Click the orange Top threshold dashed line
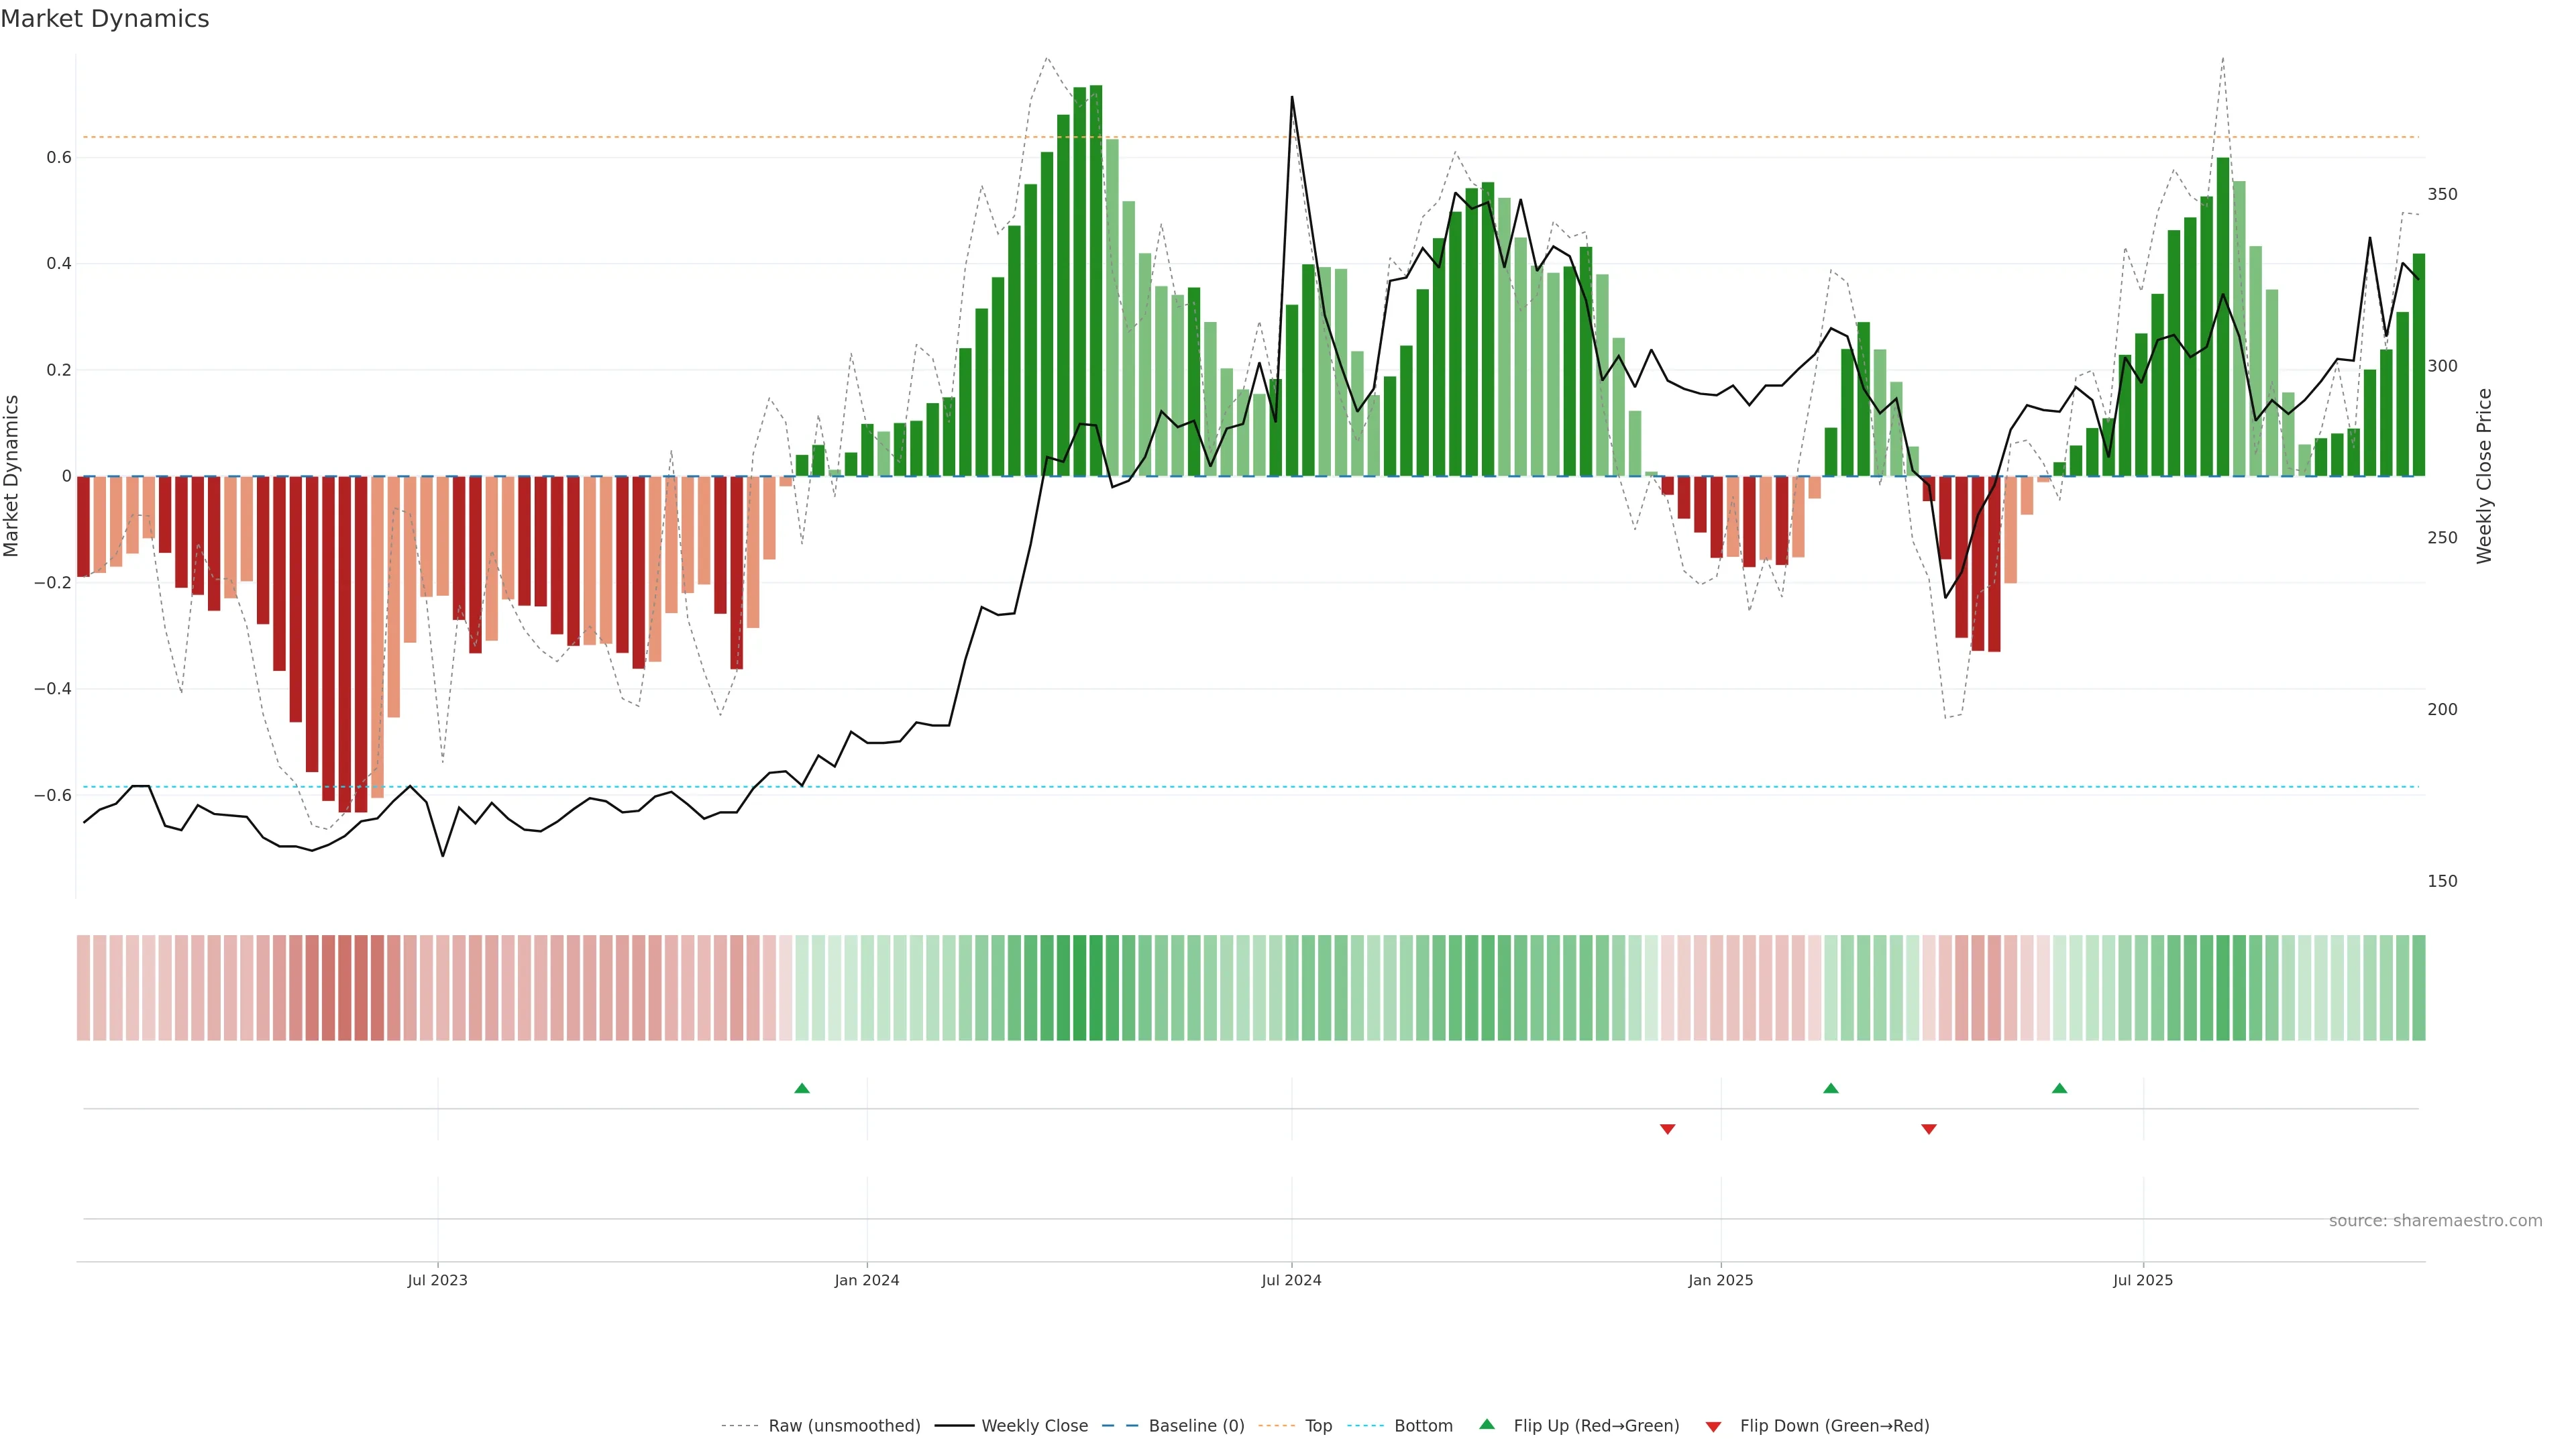This screenshot has height=1449, width=2576. [x=600, y=137]
